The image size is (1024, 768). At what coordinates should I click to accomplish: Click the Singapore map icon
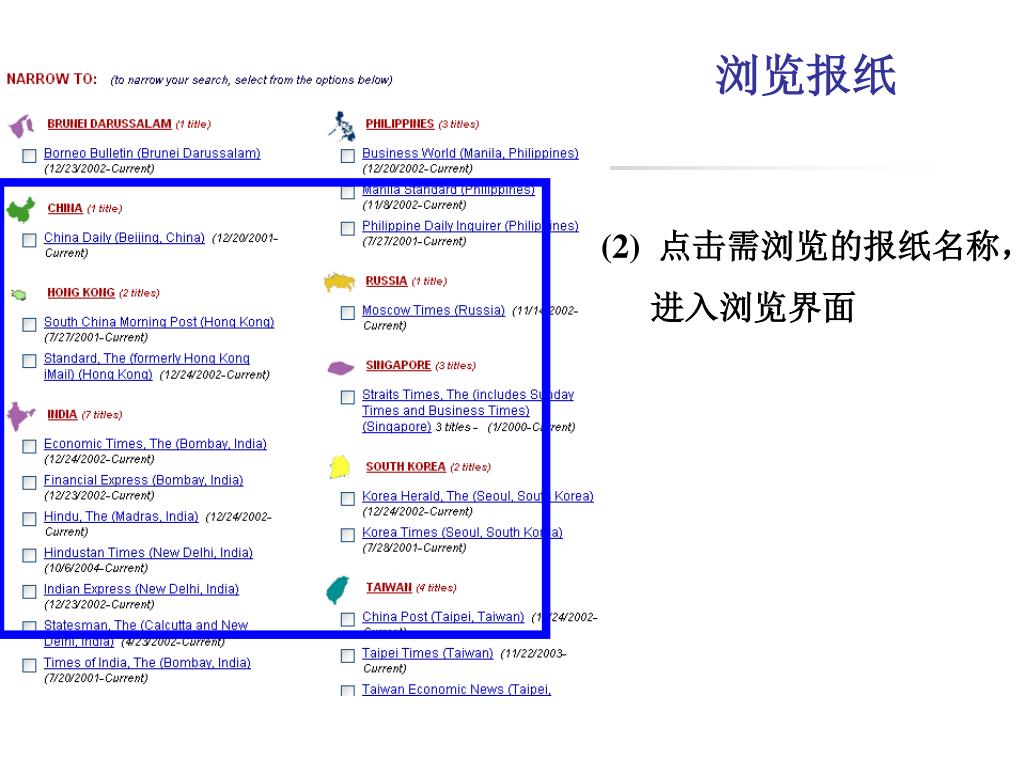[340, 368]
